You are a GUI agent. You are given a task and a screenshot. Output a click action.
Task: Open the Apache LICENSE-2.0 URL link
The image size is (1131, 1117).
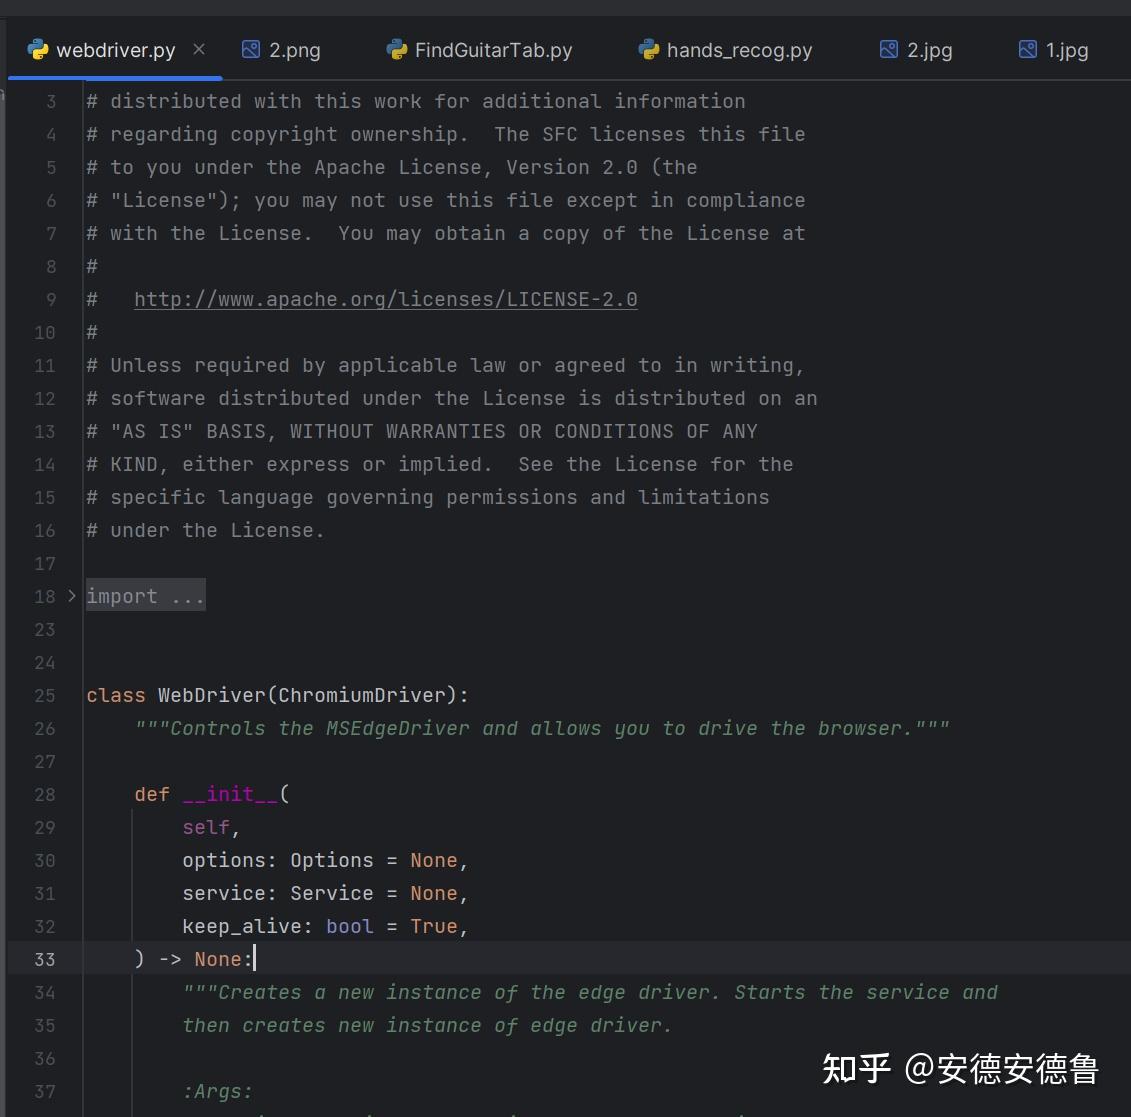click(x=385, y=299)
